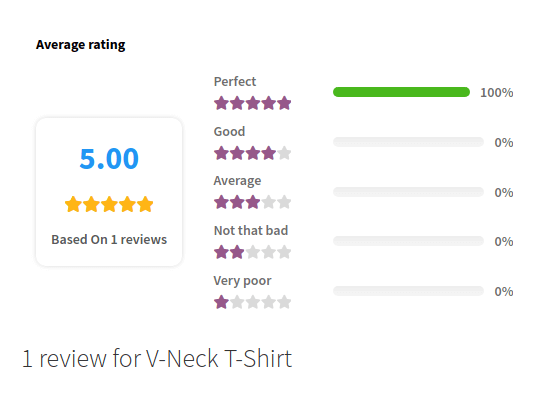Screen dimensions: 556x394
Task: Click the 1 review for V-Neck T-Shirt heading
Action: coord(157,359)
